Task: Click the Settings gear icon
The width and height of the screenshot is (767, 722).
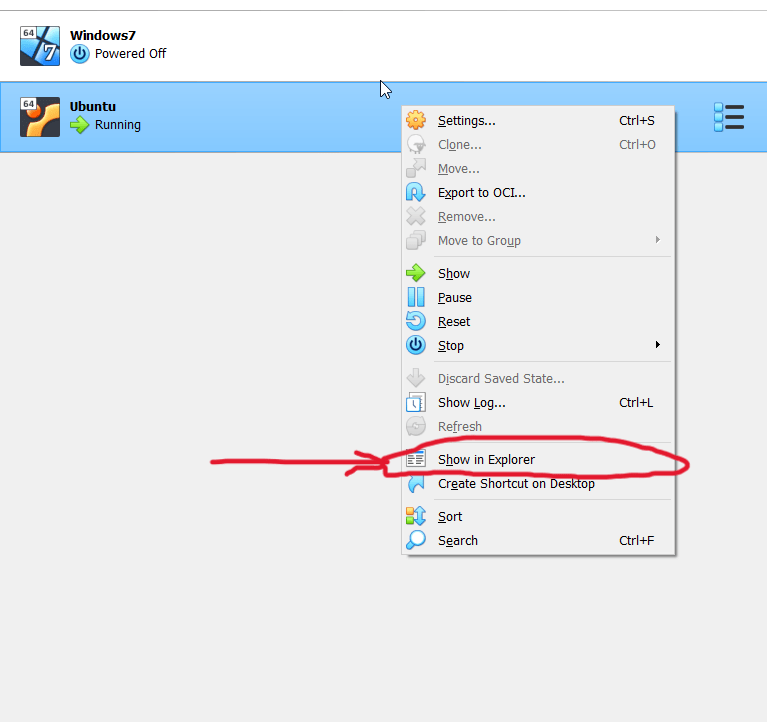Action: coord(416,120)
